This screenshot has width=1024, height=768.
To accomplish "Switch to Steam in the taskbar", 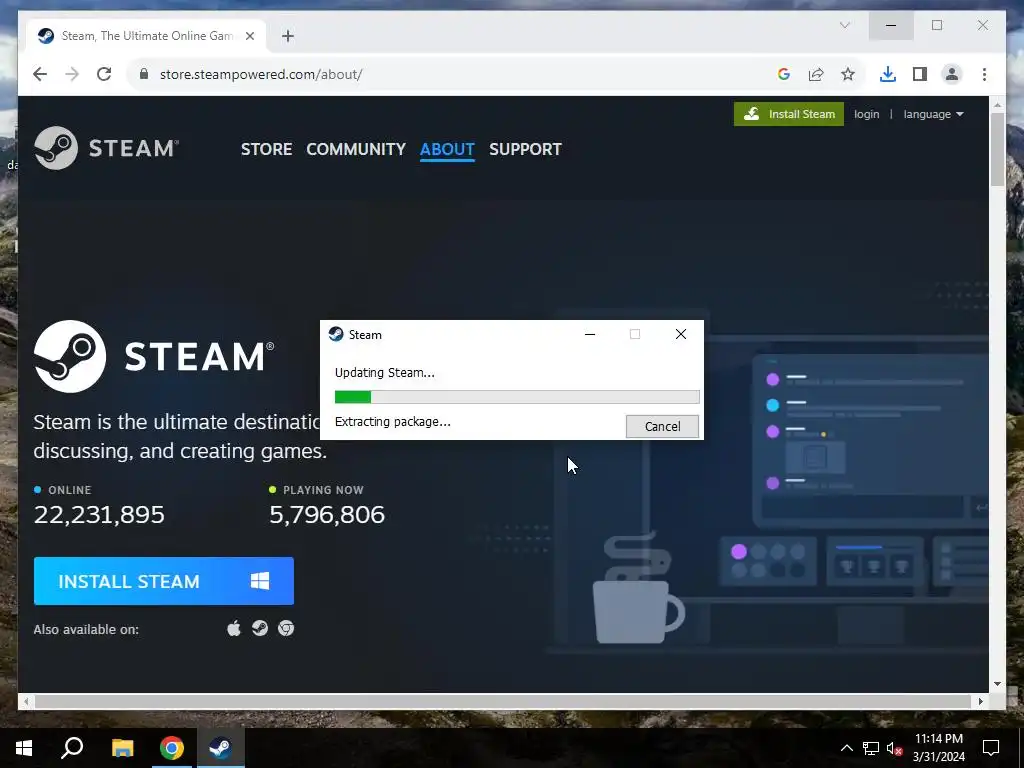I will point(221,748).
